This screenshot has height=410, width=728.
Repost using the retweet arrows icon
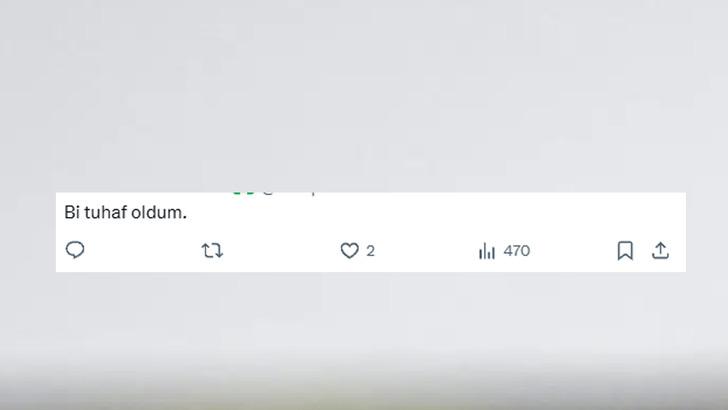point(212,251)
